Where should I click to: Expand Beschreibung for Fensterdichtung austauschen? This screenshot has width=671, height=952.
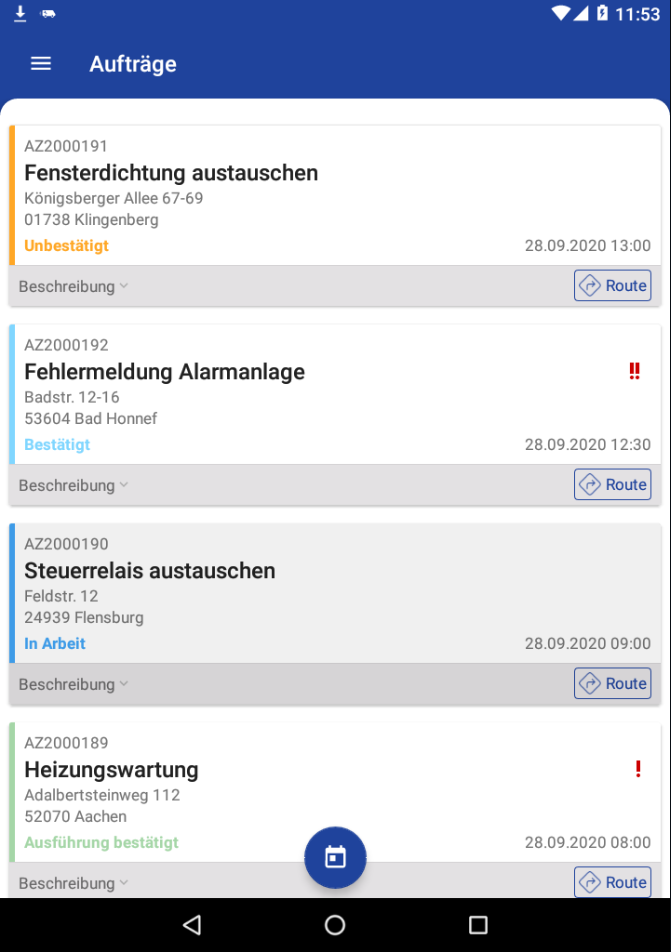[x=73, y=286]
